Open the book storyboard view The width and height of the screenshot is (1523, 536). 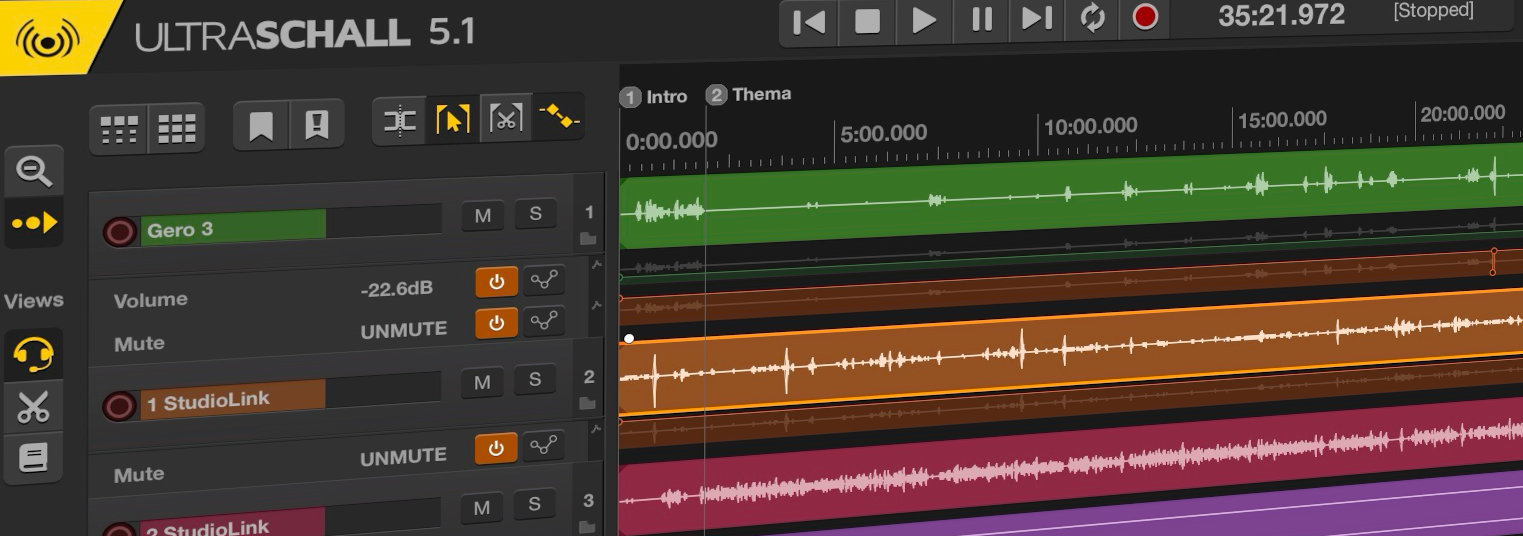(x=34, y=458)
